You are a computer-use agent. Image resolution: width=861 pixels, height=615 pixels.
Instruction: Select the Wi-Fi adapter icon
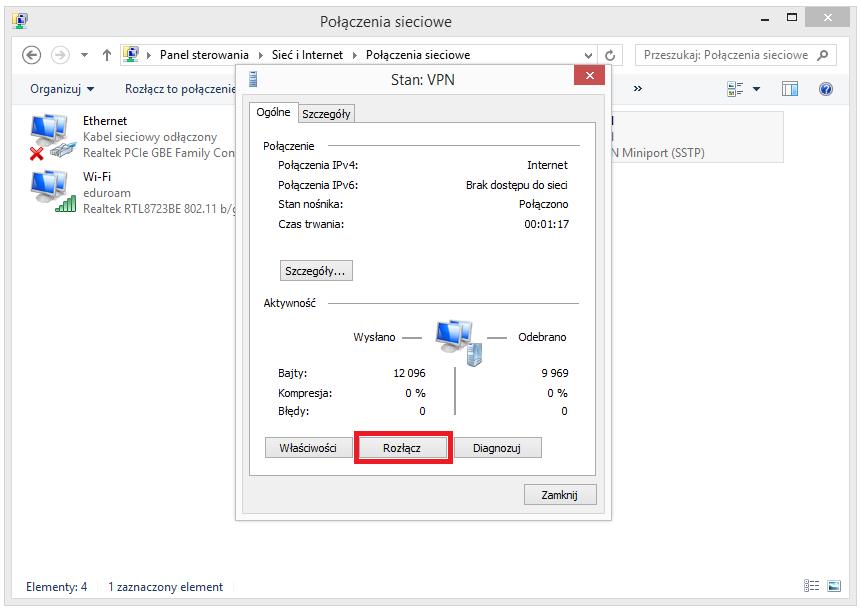(52, 192)
